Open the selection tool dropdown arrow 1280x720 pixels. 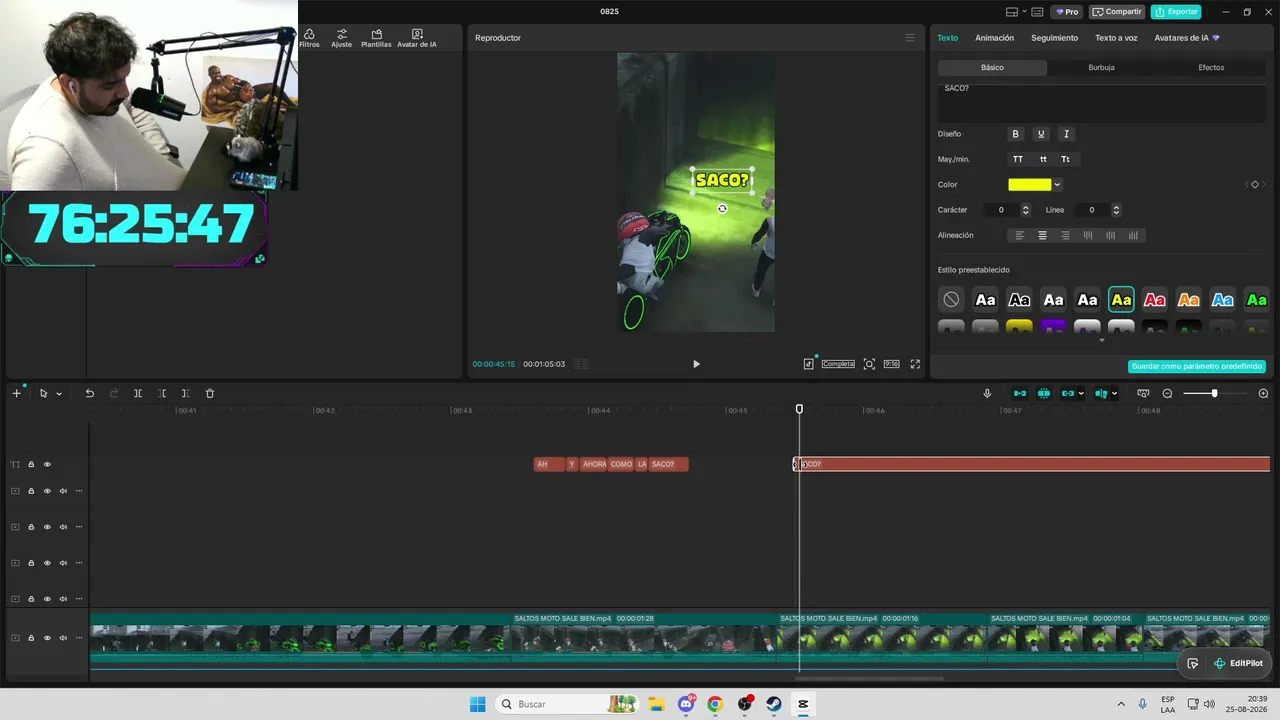59,394
